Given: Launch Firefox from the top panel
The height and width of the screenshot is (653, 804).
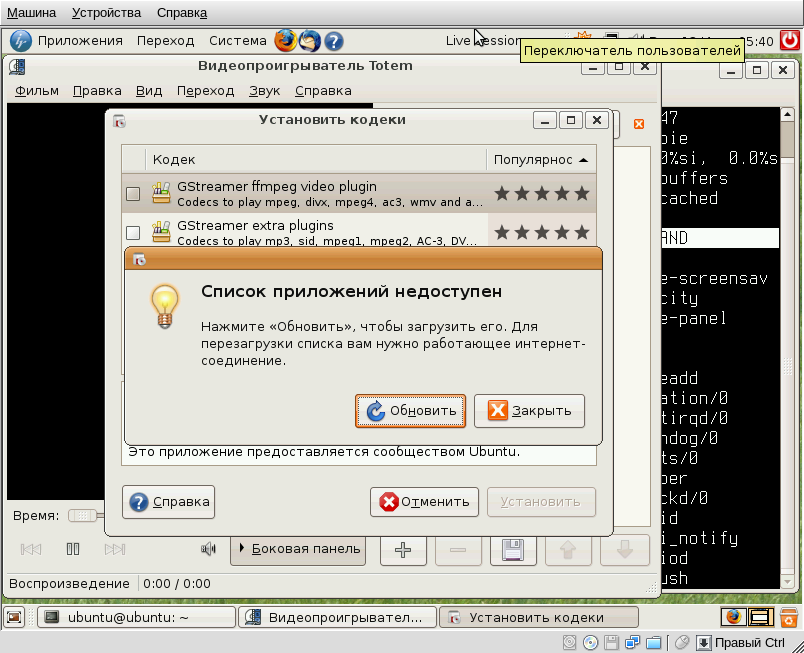Looking at the screenshot, I should coord(286,41).
